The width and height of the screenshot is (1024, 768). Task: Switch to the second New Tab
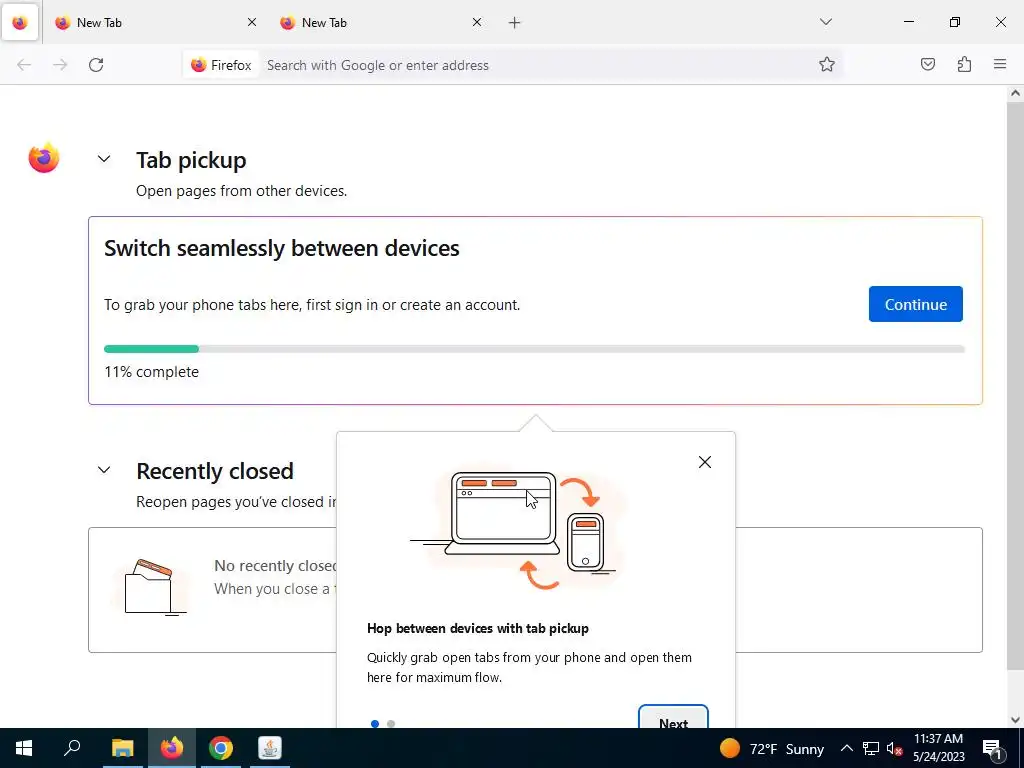381,22
